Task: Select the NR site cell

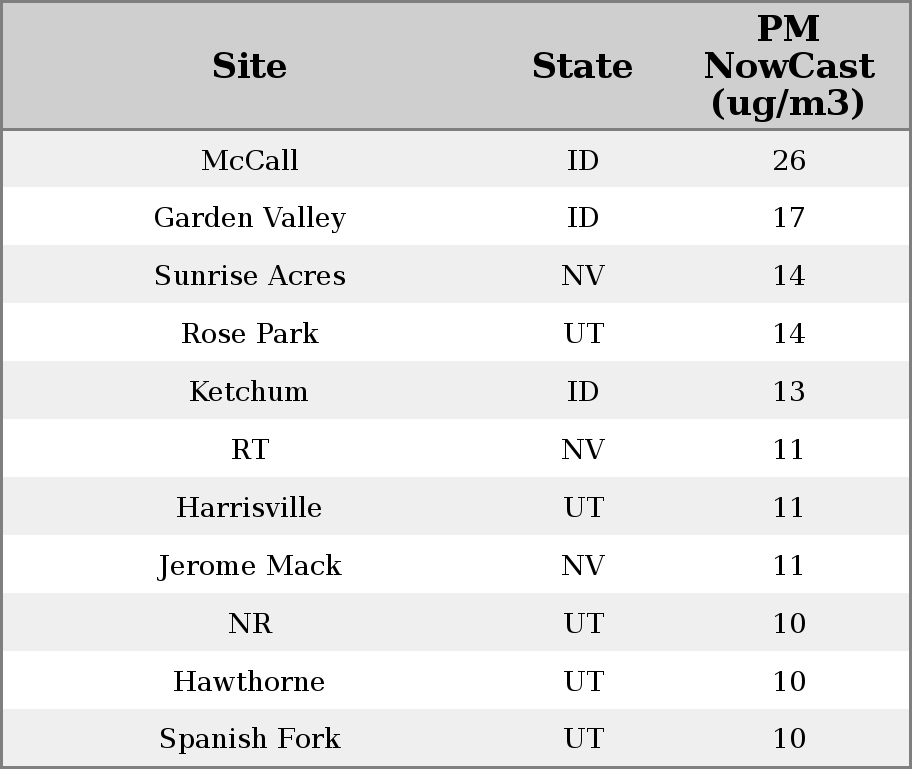Action: tap(249, 624)
